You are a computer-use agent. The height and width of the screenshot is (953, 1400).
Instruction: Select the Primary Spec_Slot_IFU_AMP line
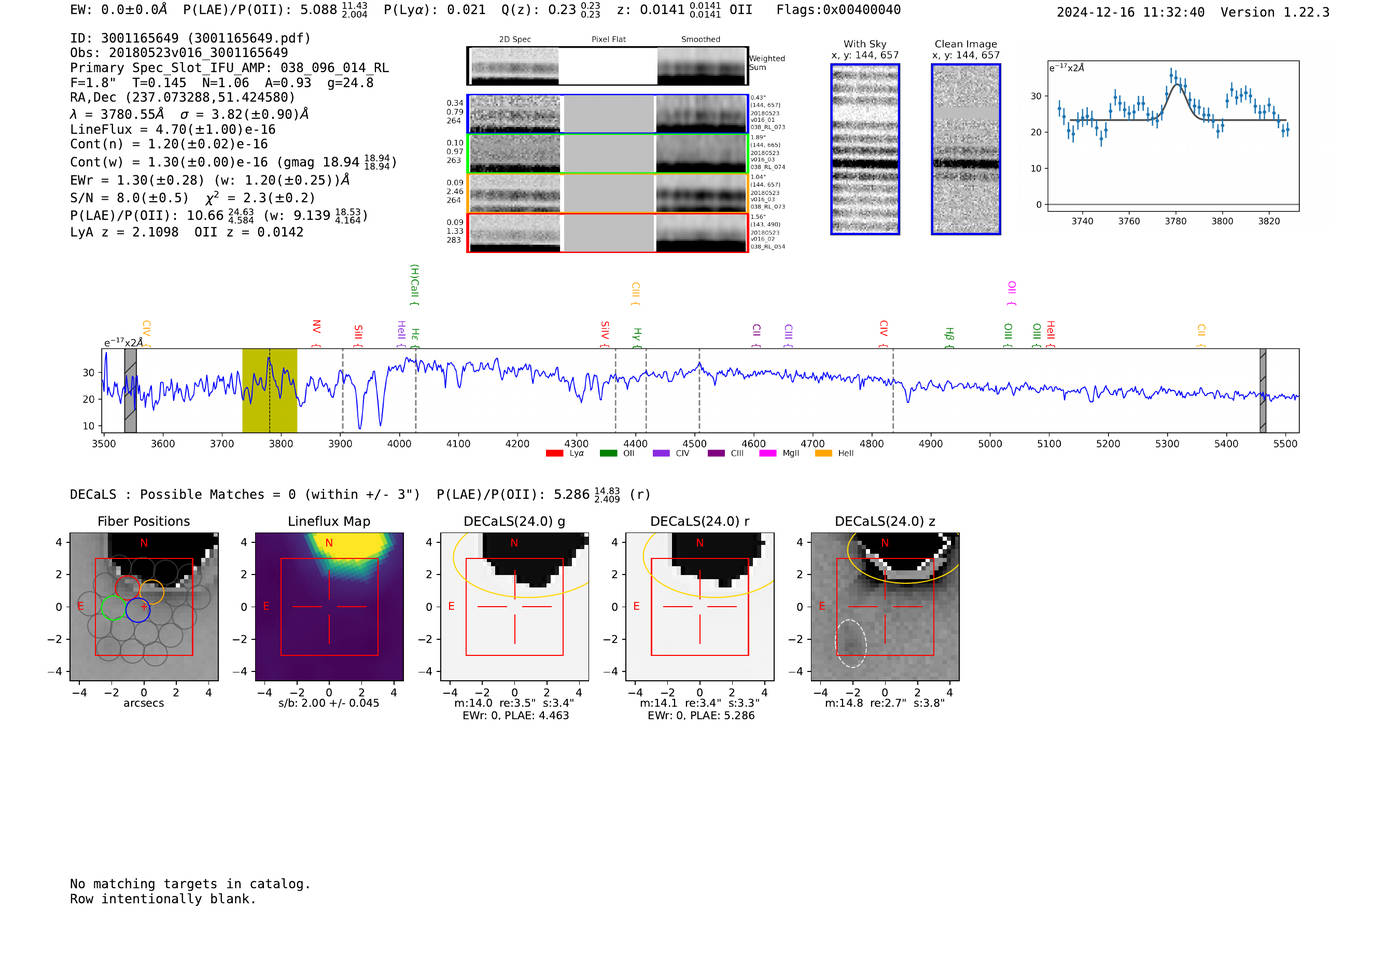coord(229,68)
